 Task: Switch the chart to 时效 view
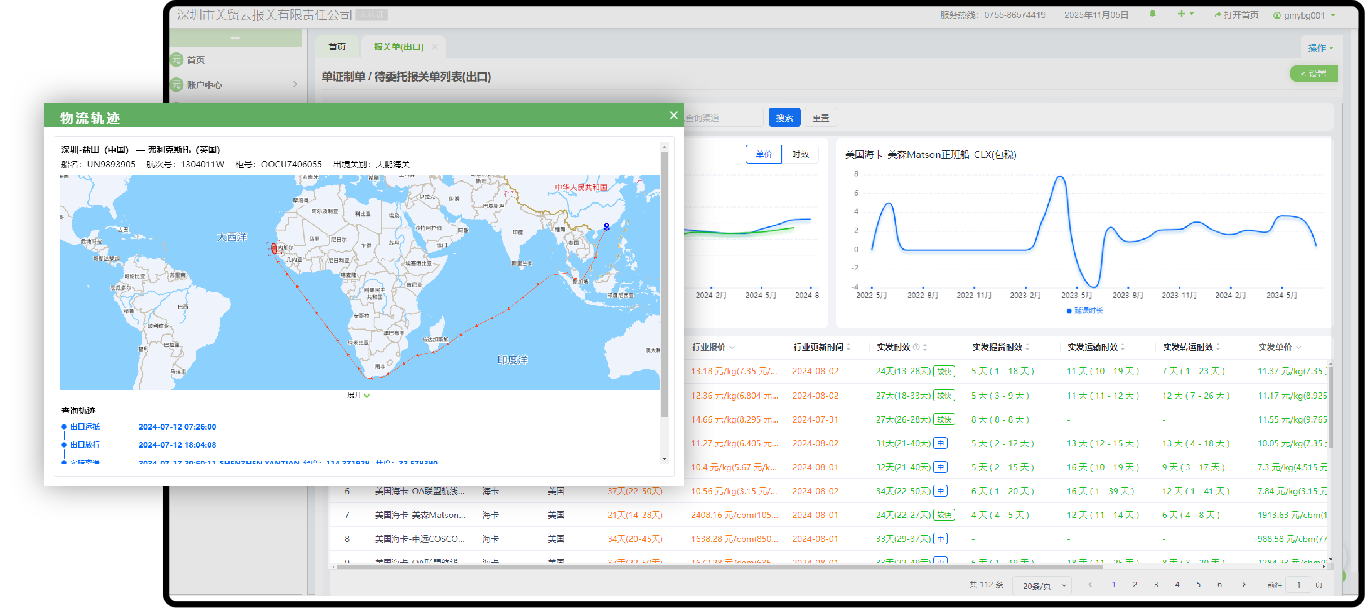click(800, 154)
